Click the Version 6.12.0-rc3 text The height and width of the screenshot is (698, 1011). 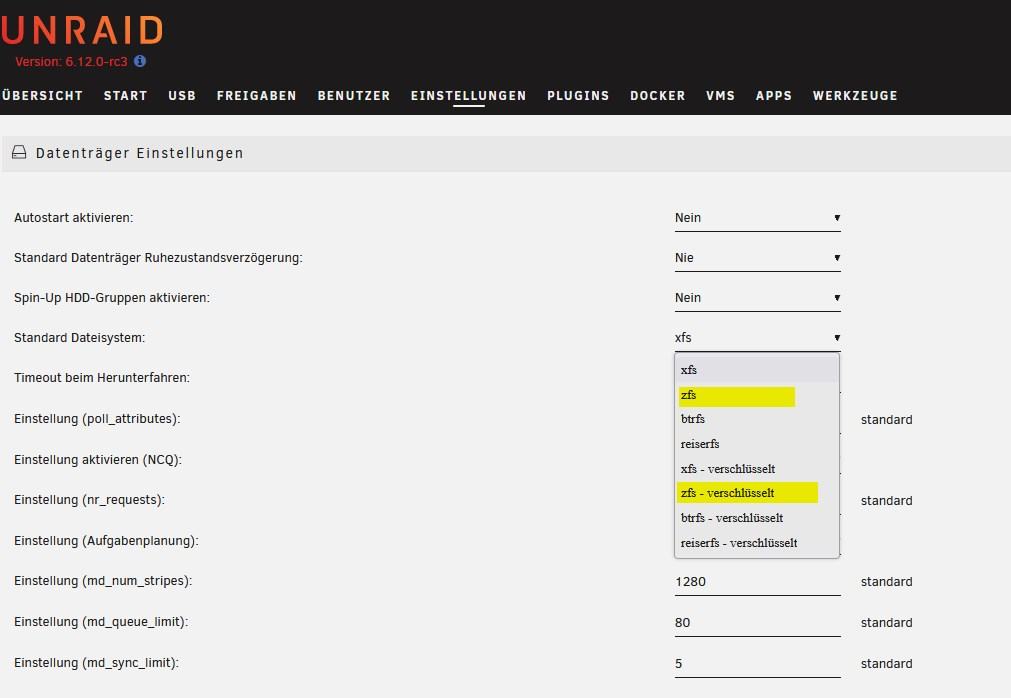click(x=72, y=62)
